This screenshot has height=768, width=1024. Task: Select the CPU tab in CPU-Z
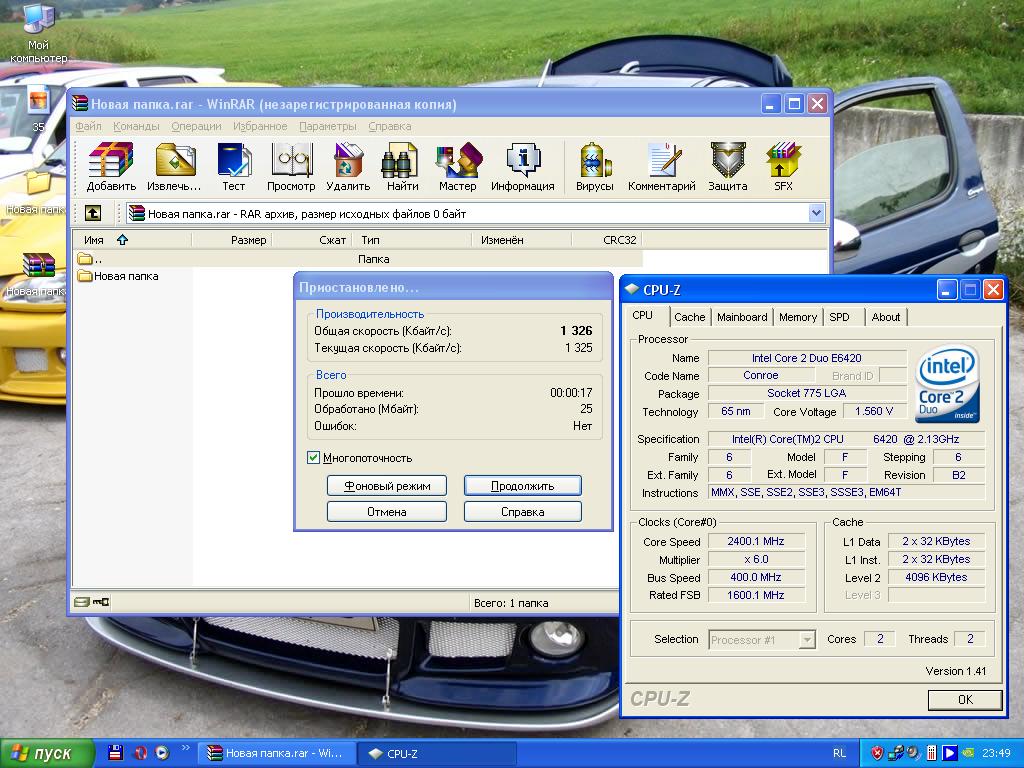coord(643,315)
